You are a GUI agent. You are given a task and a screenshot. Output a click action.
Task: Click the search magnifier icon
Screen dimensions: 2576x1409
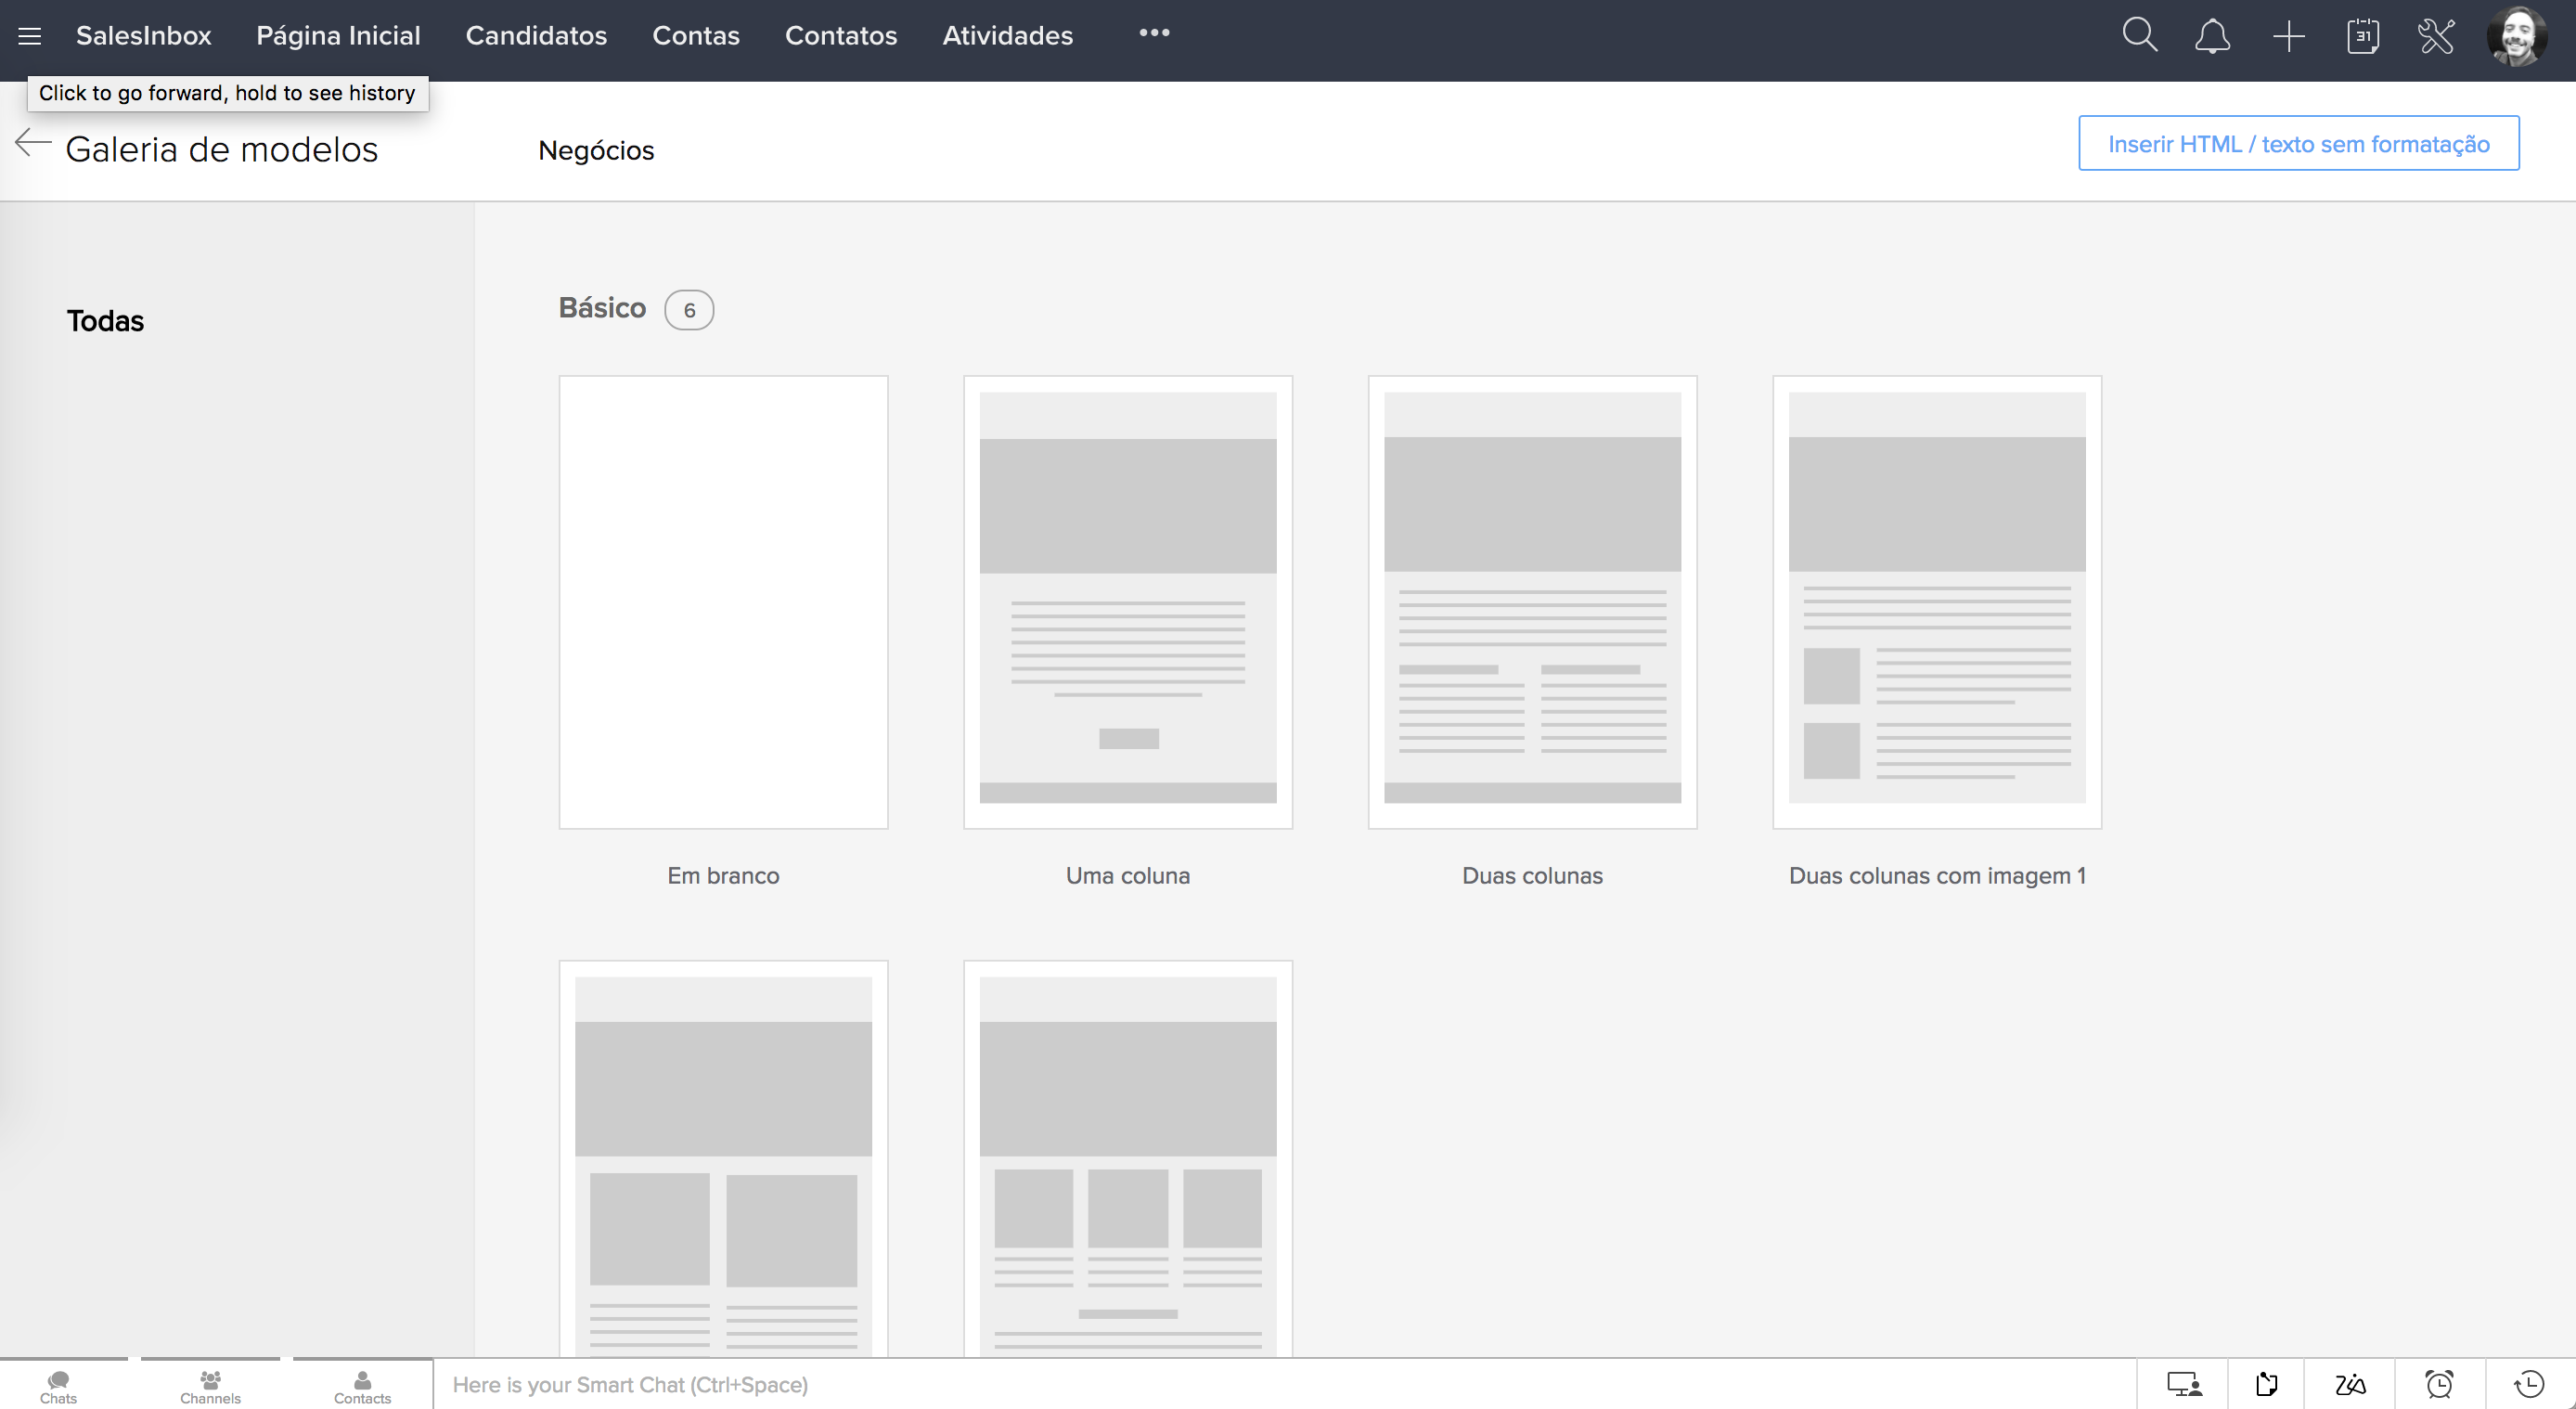tap(2139, 36)
